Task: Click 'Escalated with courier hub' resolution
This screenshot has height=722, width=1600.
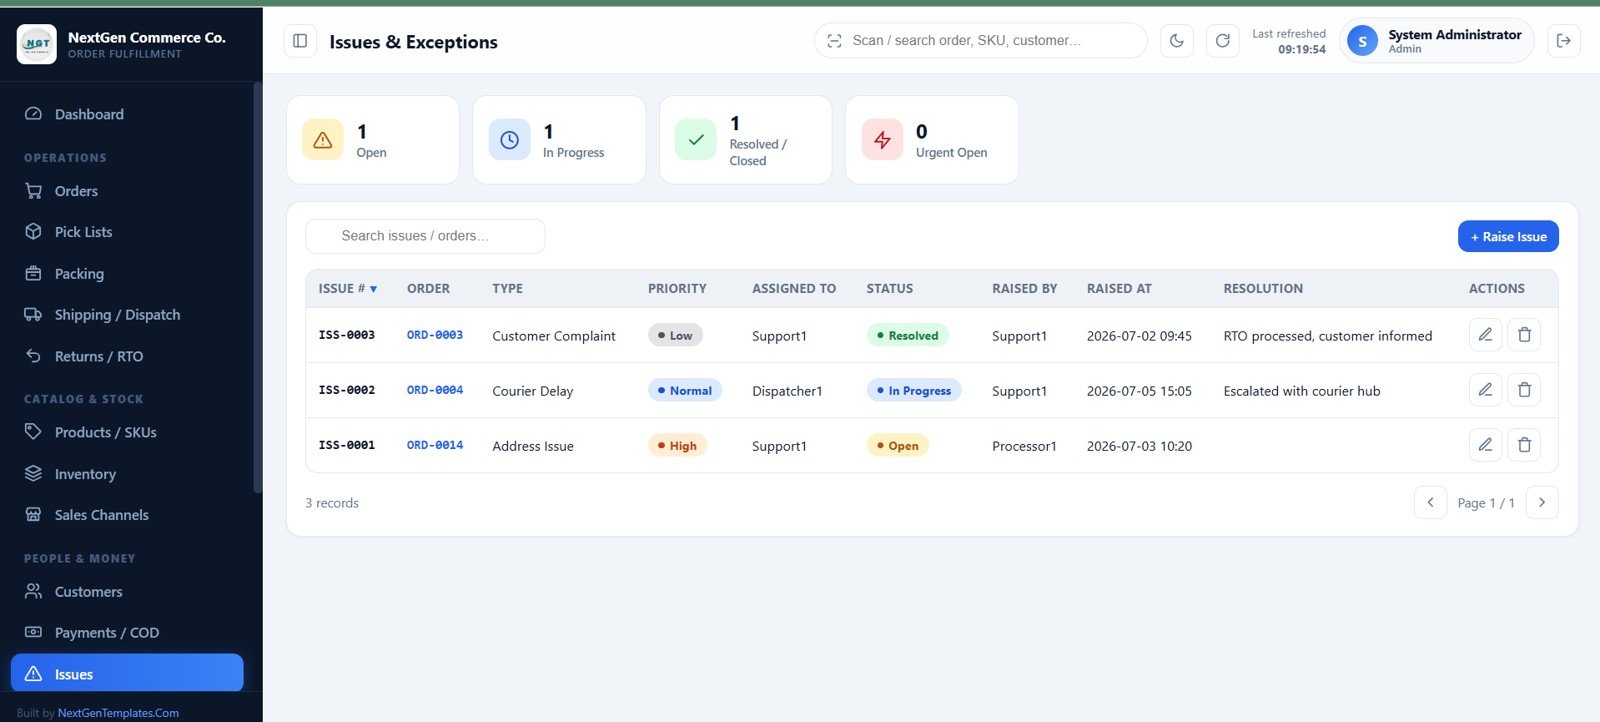Action: (x=1302, y=391)
